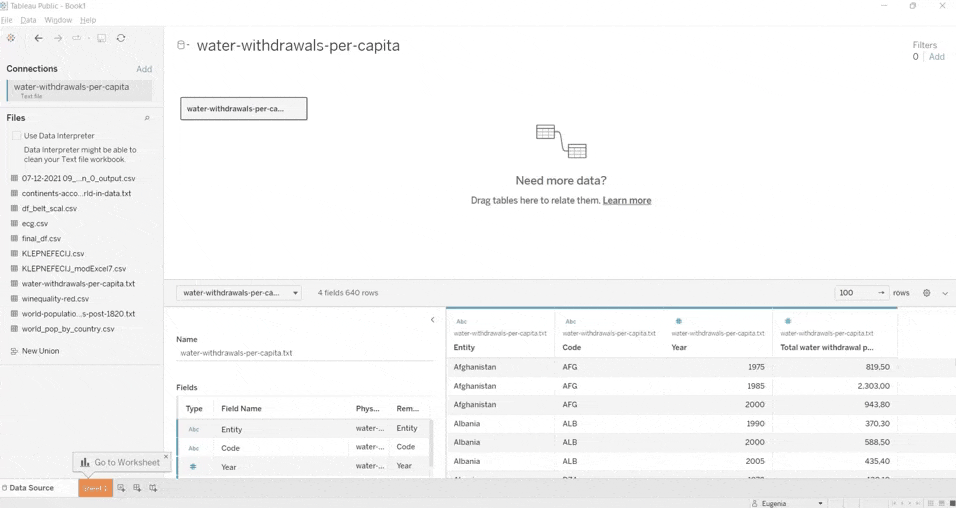Click the Tableau start page logo icon
The width and height of the screenshot is (956, 508).
tap(11, 38)
